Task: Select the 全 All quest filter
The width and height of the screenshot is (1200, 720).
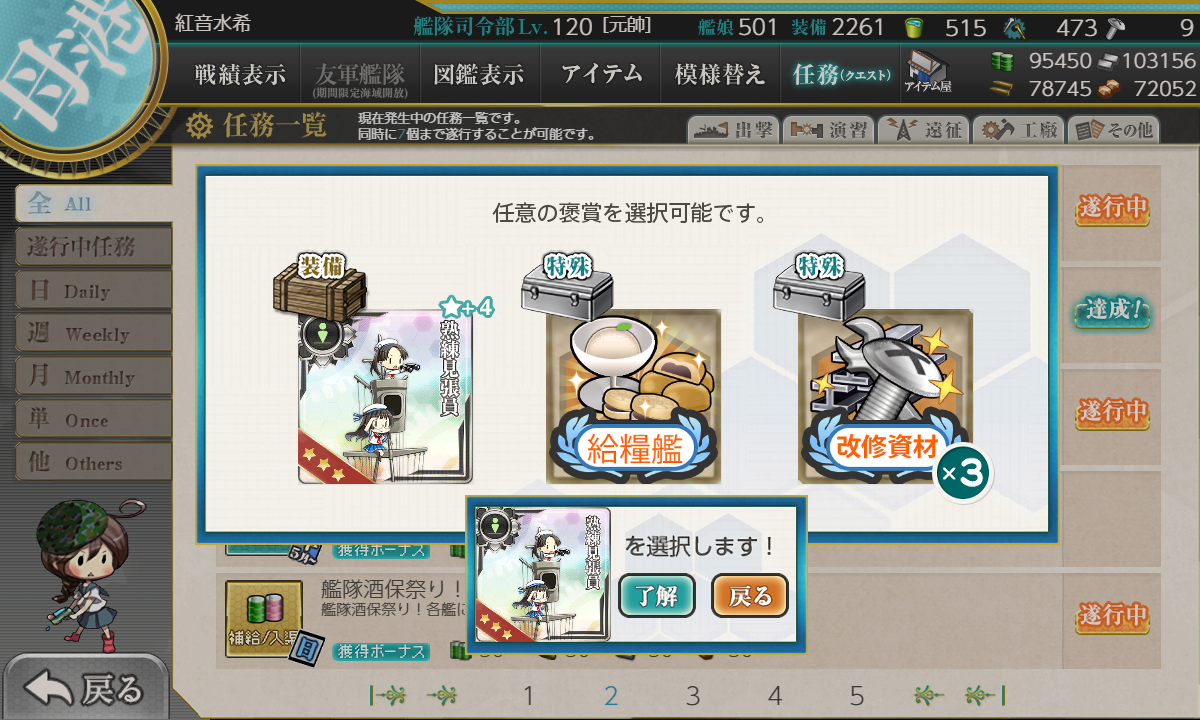Action: point(93,204)
